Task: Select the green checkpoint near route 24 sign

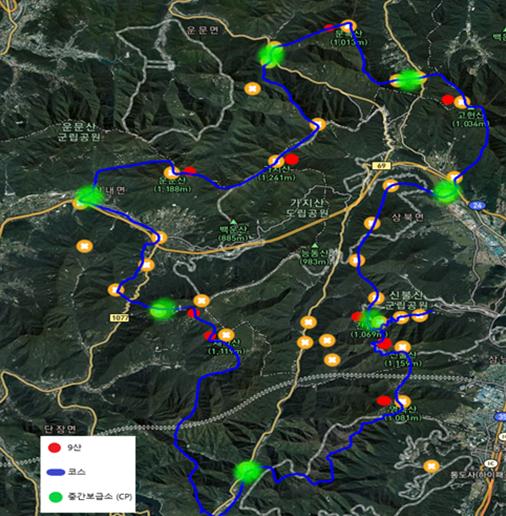Action: [x=447, y=191]
